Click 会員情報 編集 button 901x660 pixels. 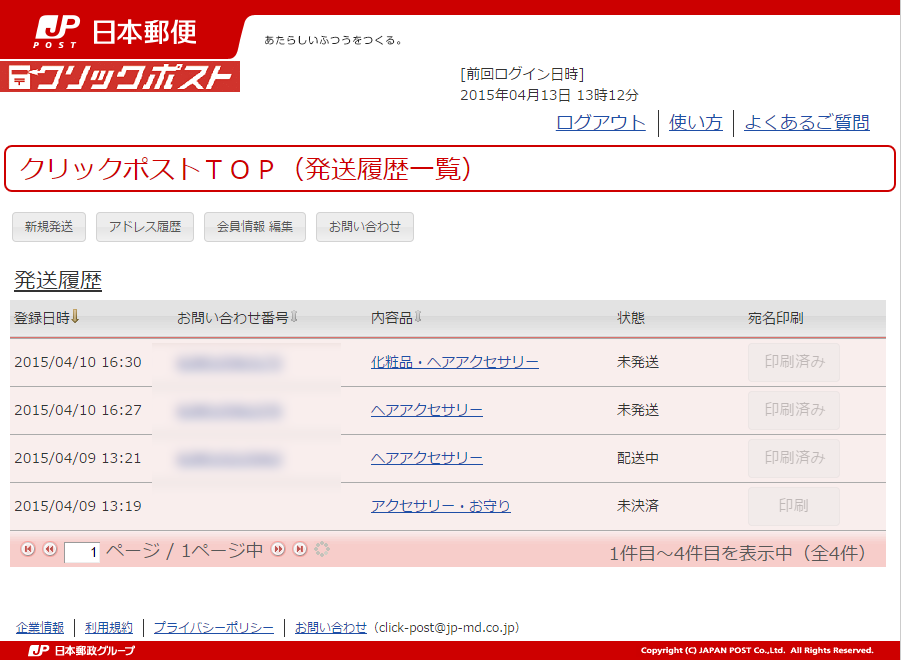[255, 227]
